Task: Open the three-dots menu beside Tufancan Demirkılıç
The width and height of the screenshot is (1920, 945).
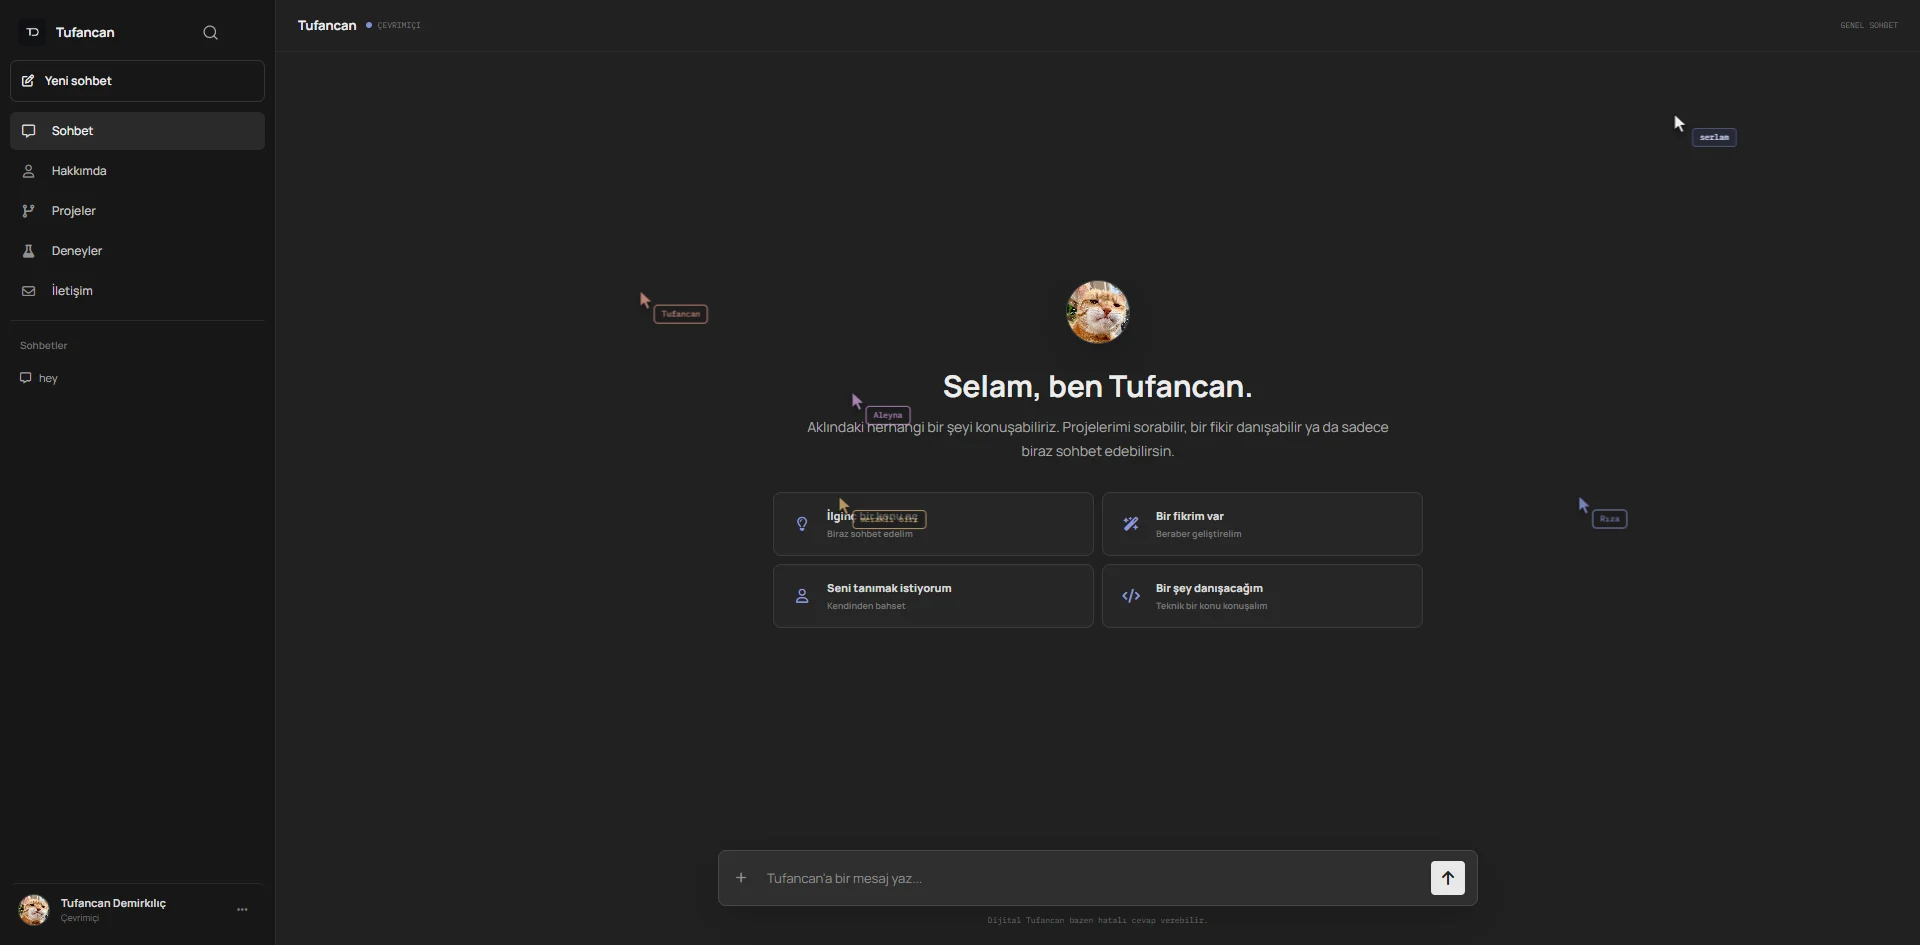Action: point(242,910)
